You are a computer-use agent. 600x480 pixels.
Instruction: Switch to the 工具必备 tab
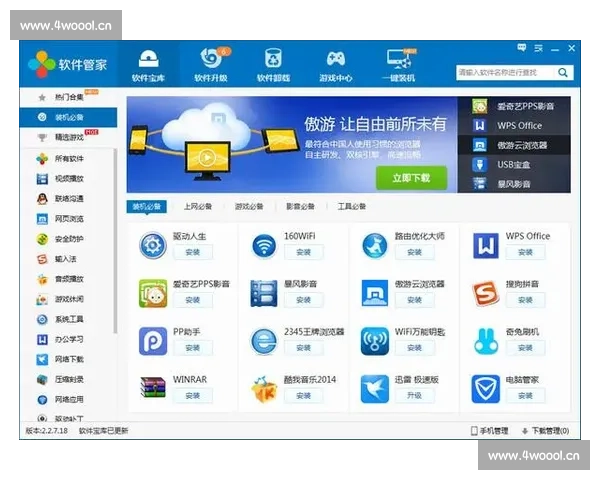click(x=352, y=207)
